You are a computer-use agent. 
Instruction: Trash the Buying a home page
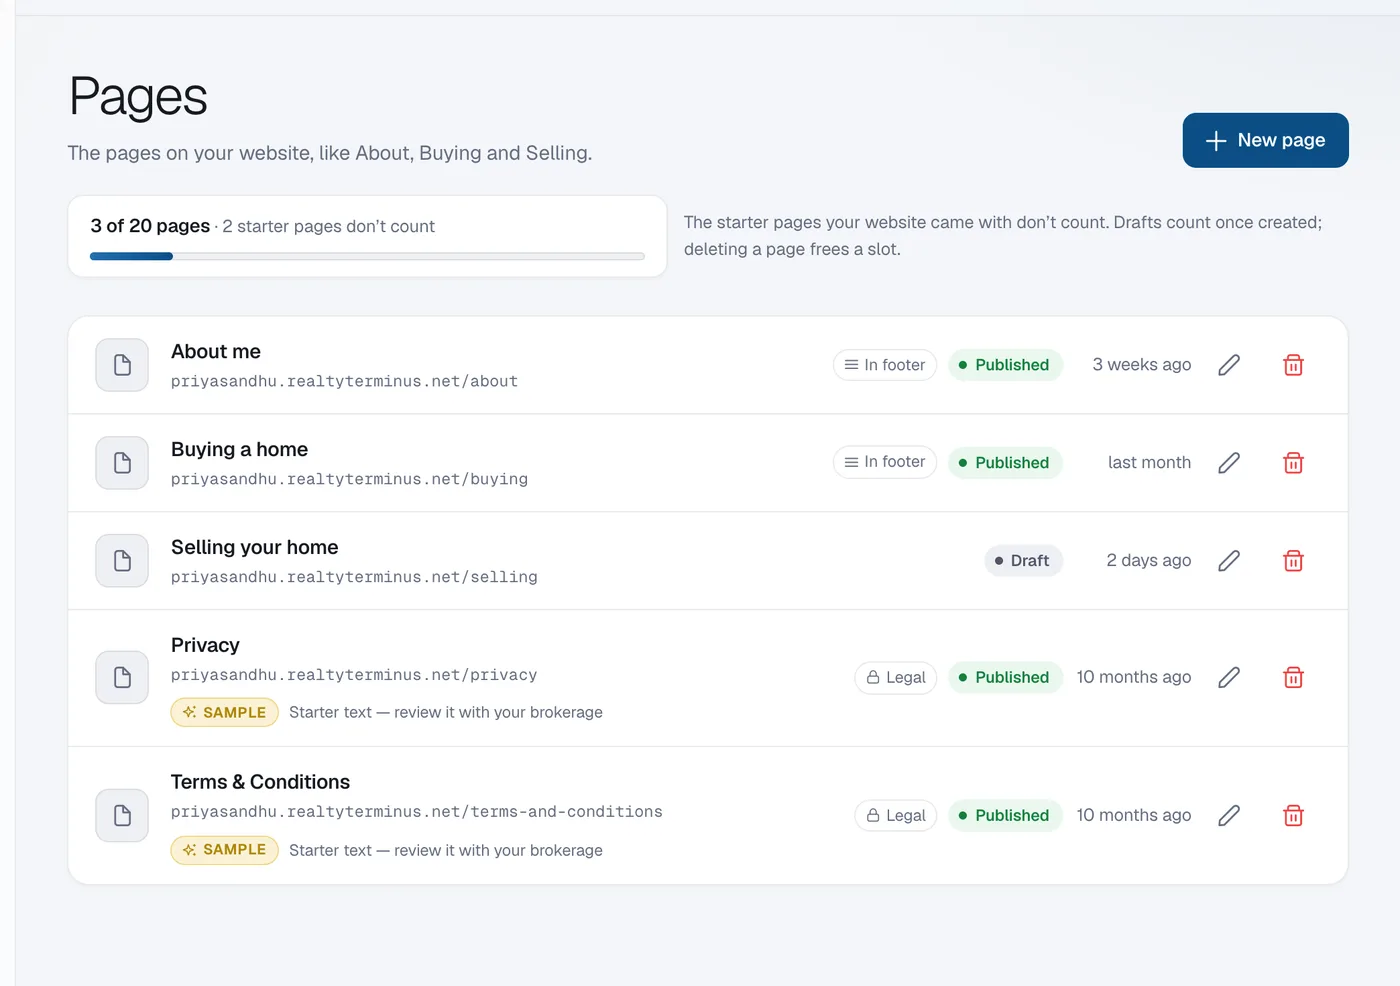[x=1293, y=463]
